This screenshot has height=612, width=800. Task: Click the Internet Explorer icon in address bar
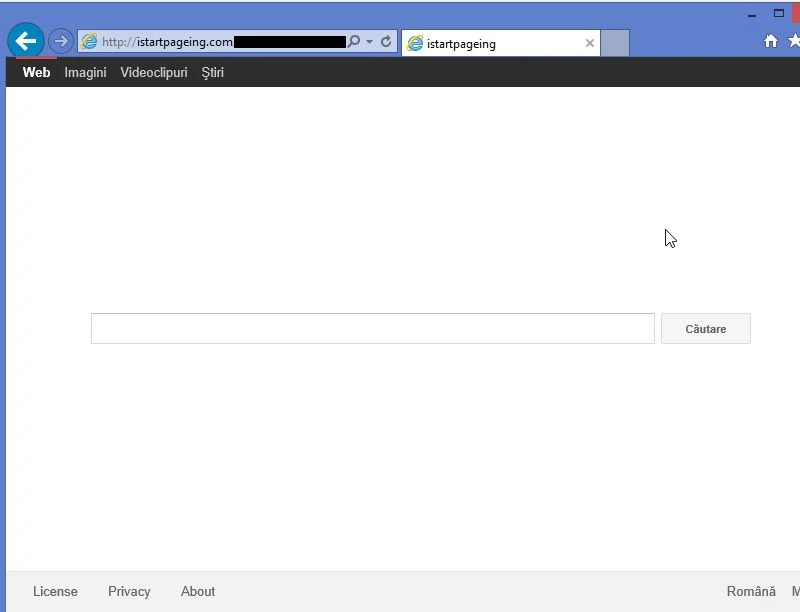pyautogui.click(x=89, y=41)
